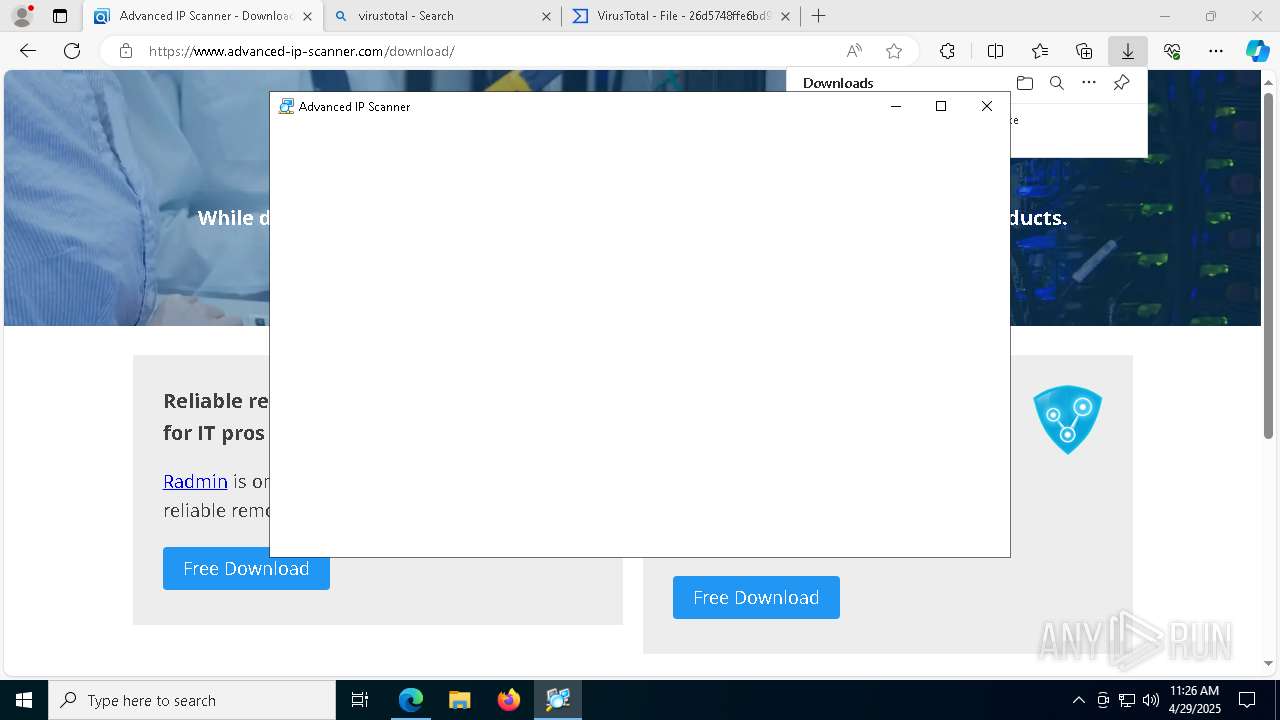Screen dimensions: 1280x720
Task: Open the Favorites list icon
Action: (x=1040, y=51)
